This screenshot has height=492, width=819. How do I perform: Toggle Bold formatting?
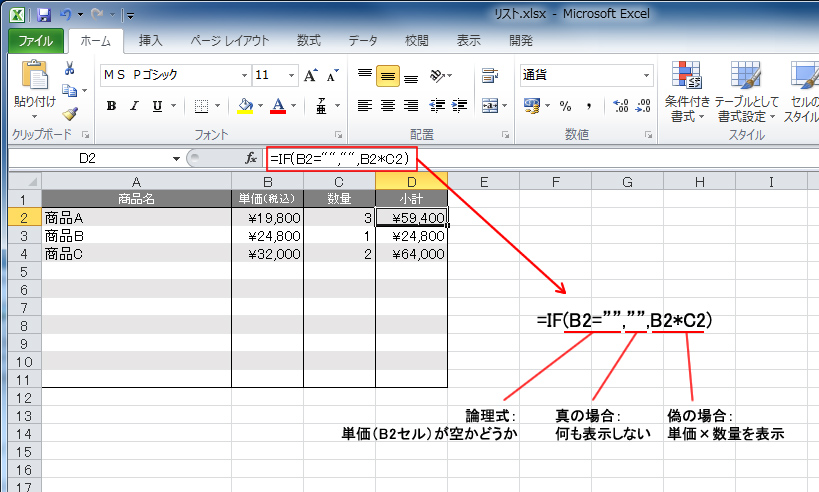point(111,106)
